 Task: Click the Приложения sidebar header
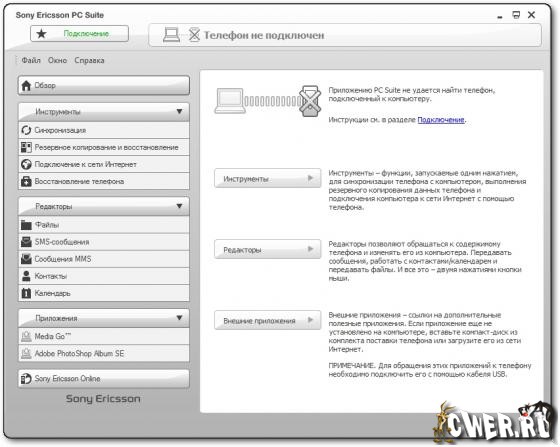[x=104, y=318]
